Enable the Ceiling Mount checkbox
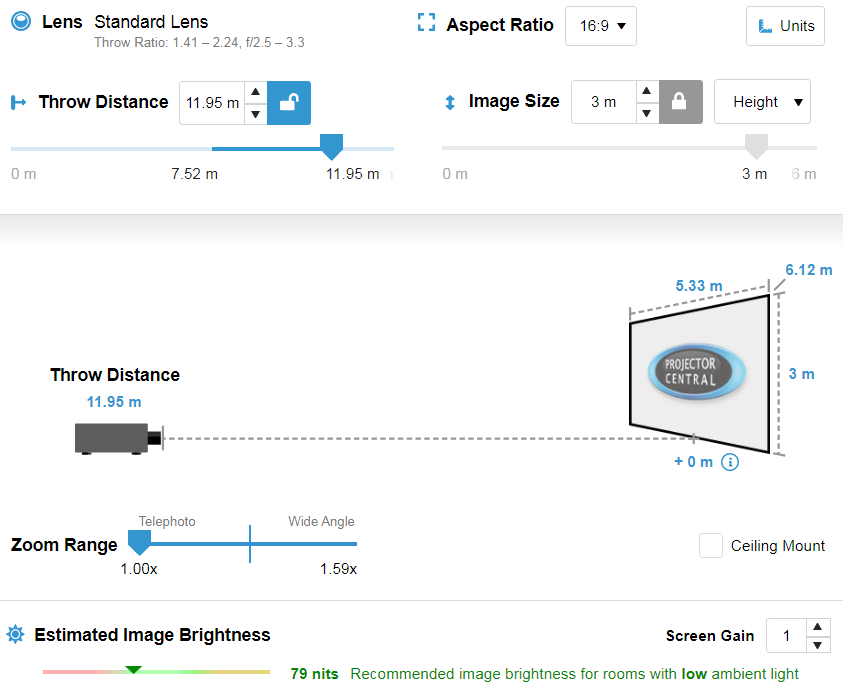Viewport: 843px width, 691px height. click(x=711, y=545)
